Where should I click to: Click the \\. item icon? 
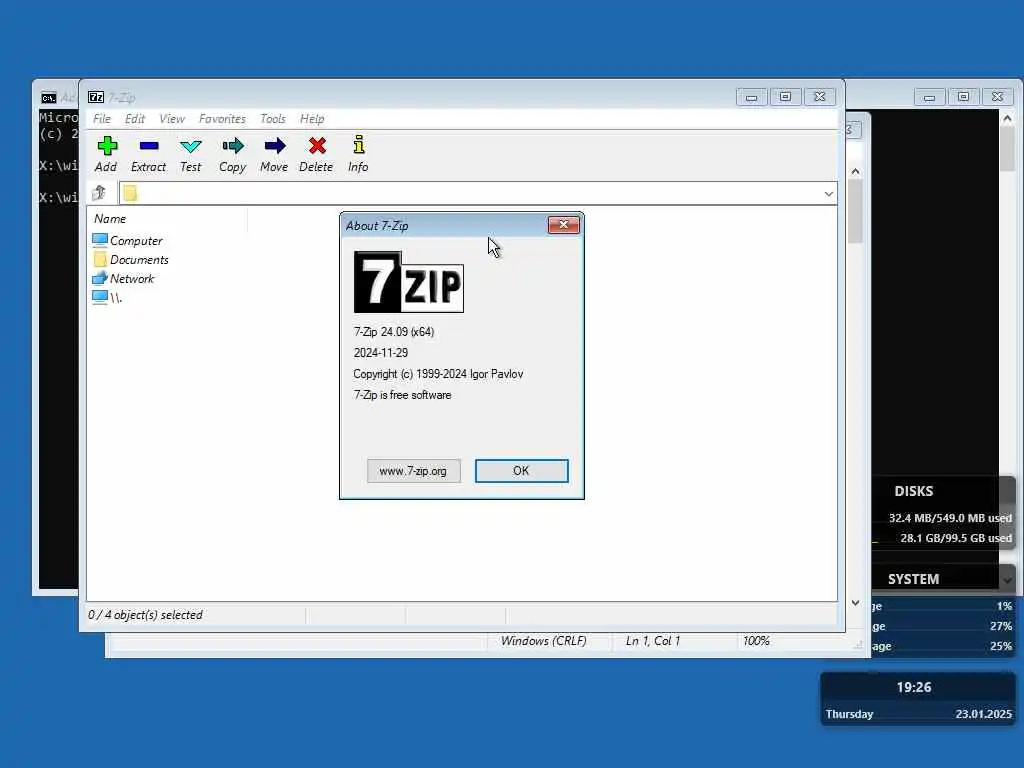click(100, 297)
